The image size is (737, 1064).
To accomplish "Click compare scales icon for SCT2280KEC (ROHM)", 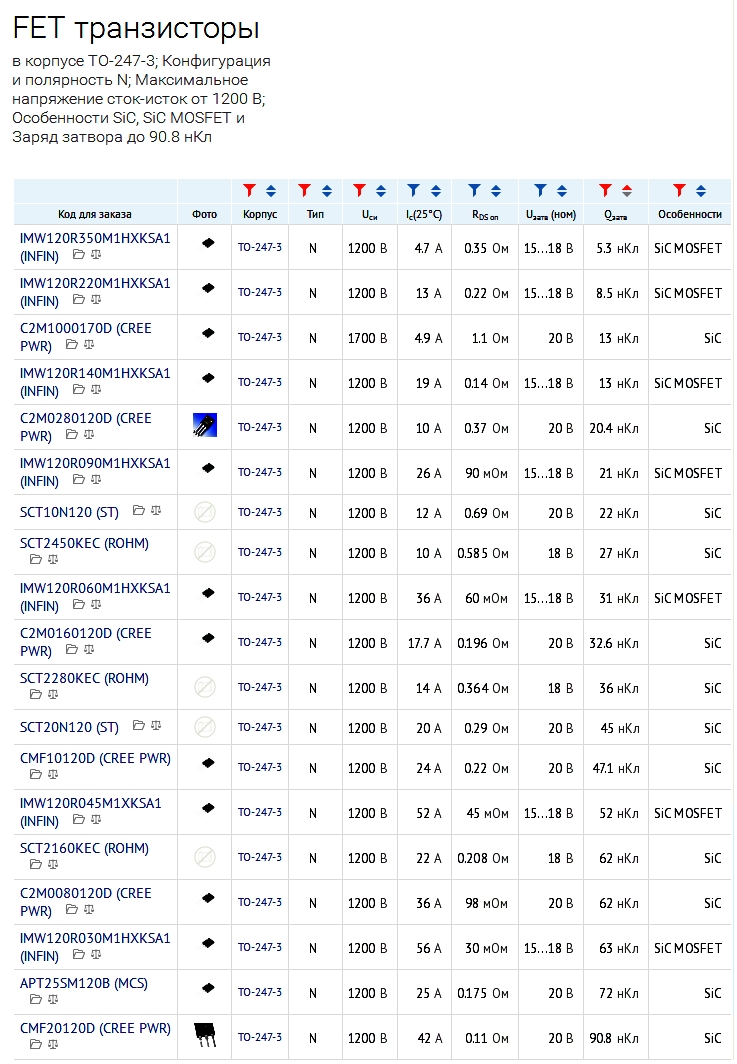I will (53, 694).
